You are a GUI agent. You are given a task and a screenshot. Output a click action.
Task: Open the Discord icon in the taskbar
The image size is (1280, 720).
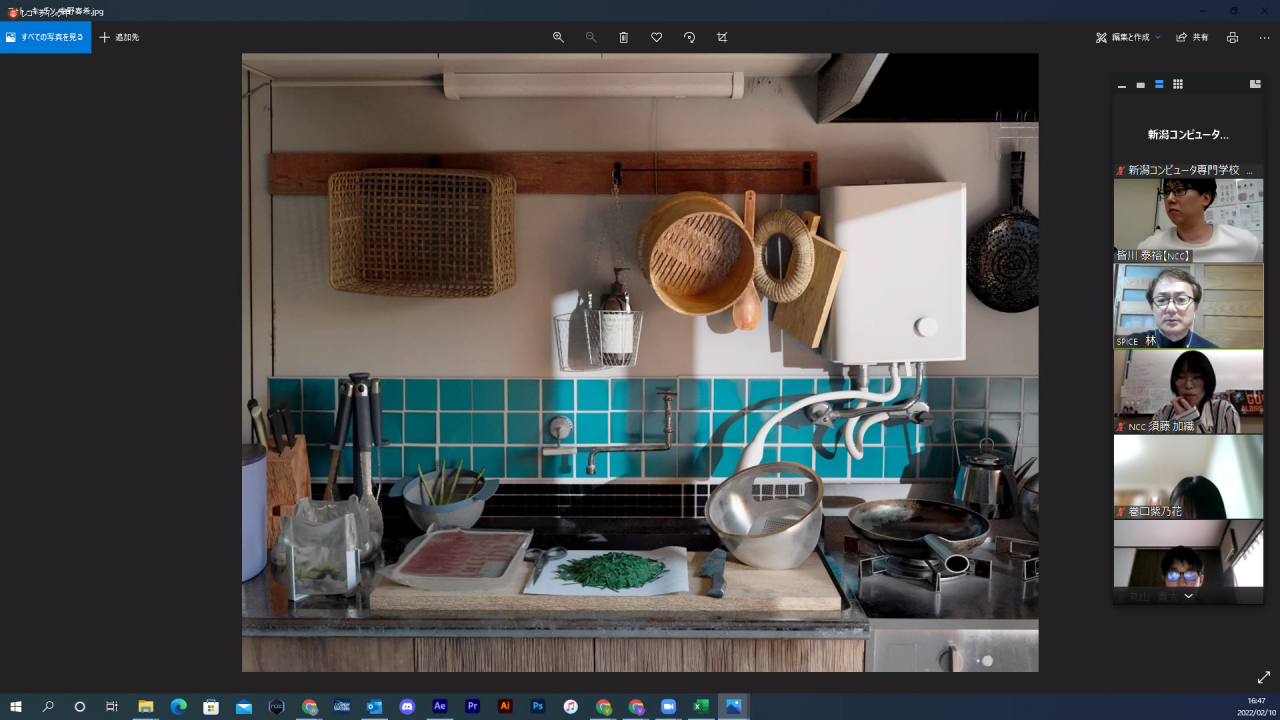pos(407,706)
